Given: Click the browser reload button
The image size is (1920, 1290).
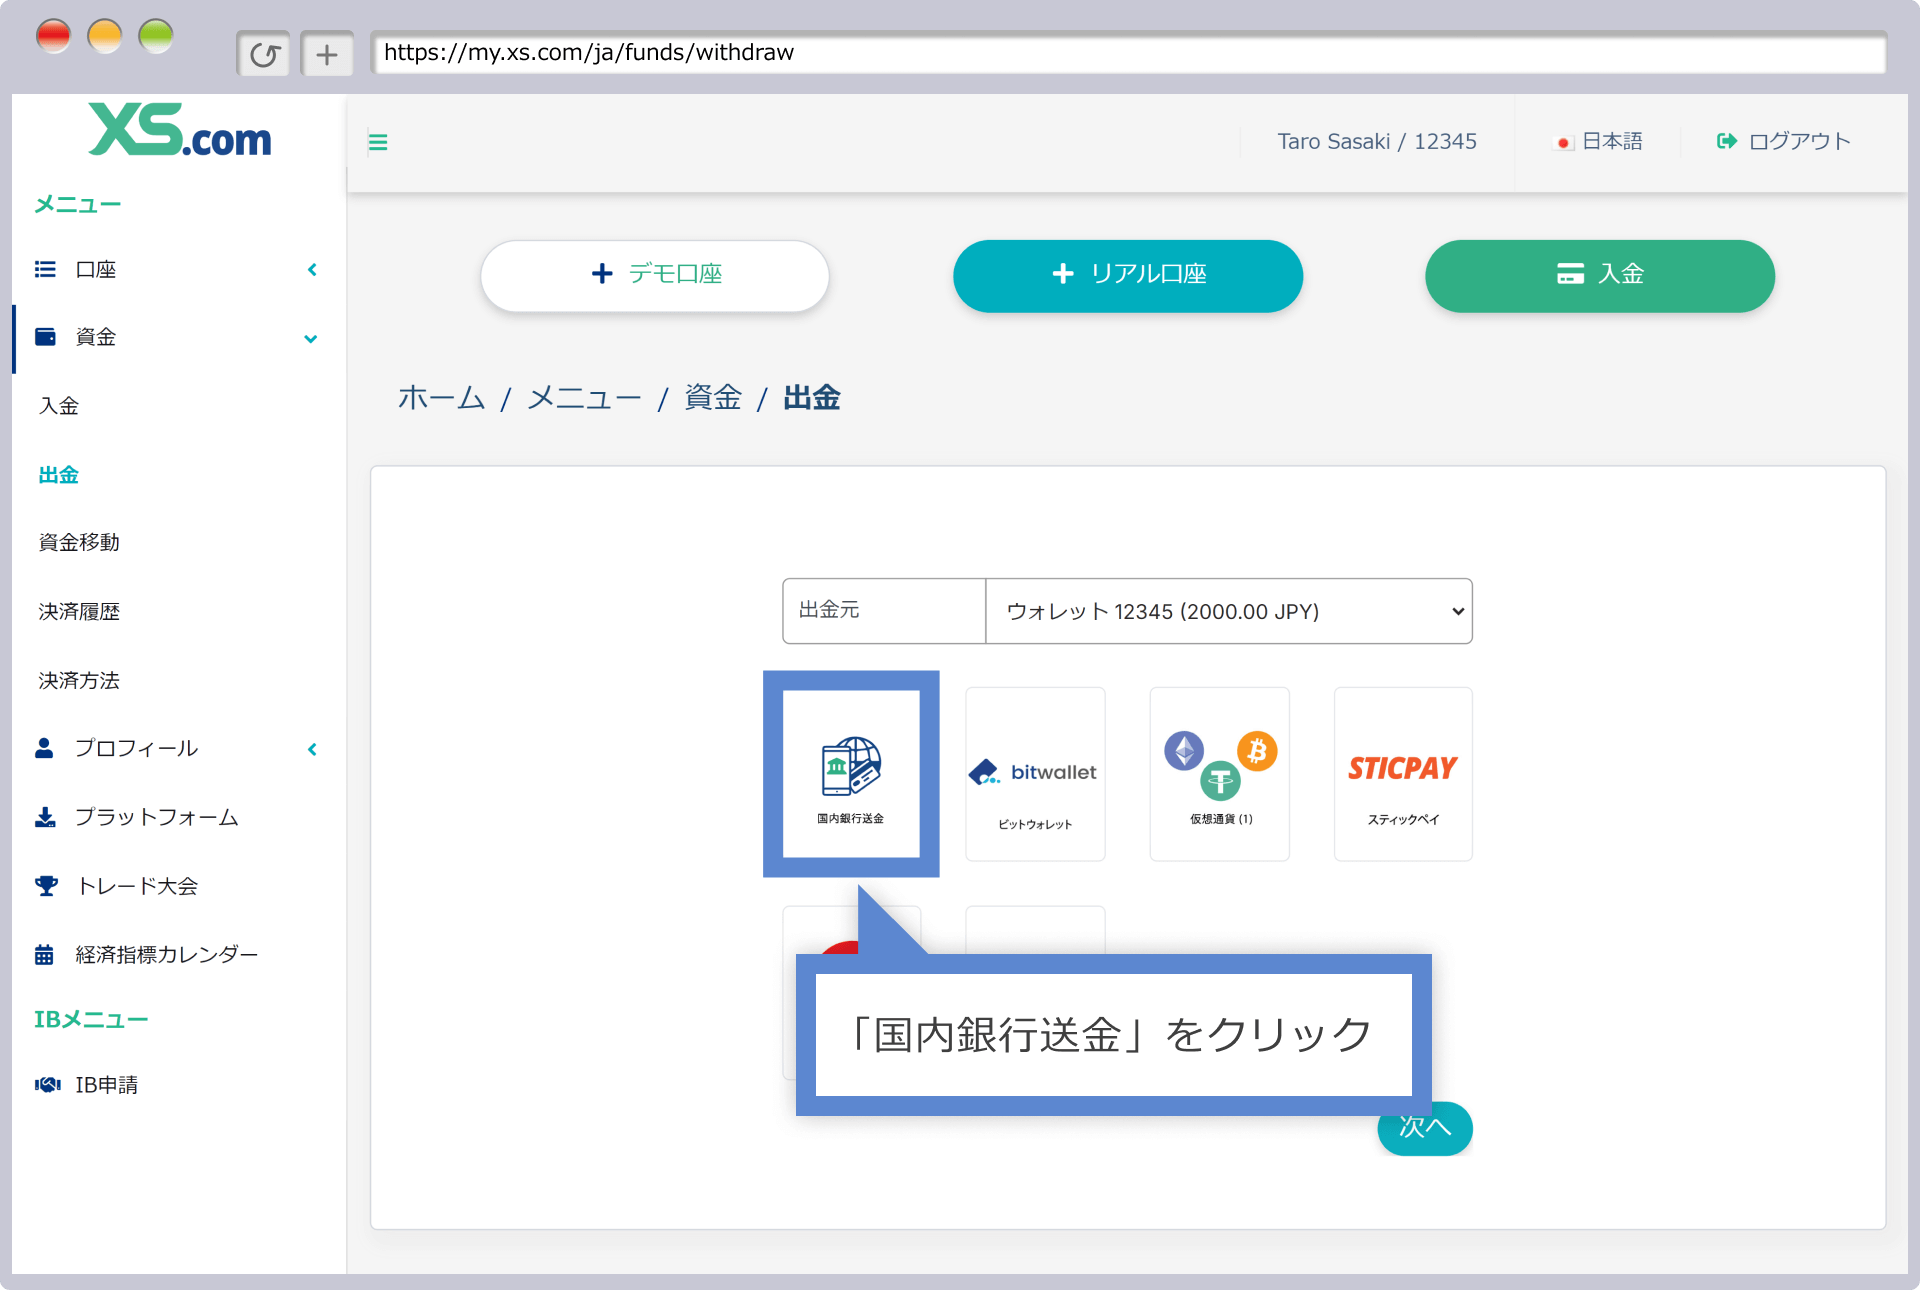Looking at the screenshot, I should pos(264,54).
